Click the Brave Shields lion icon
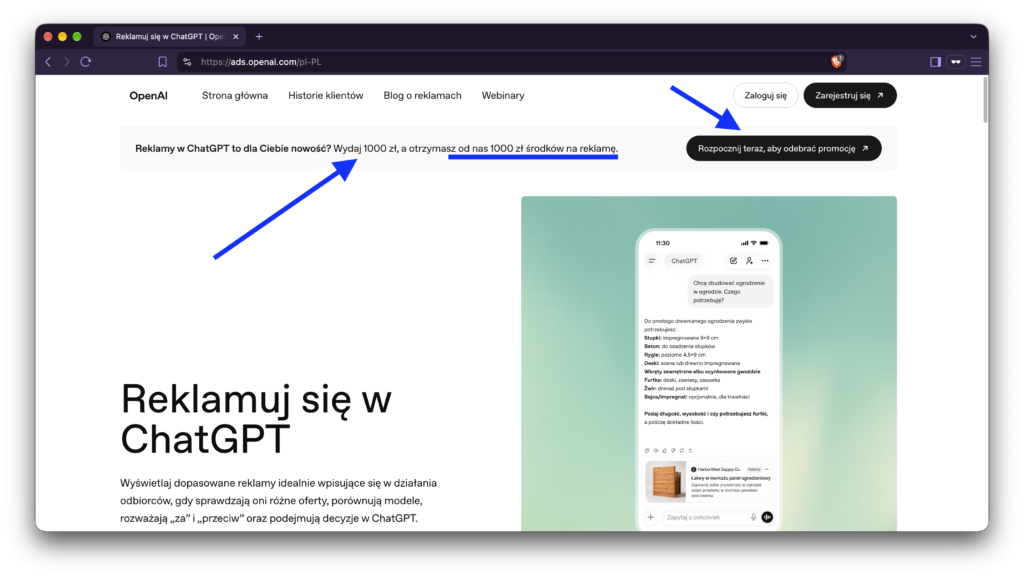The width and height of the screenshot is (1024, 578). pyautogui.click(x=837, y=61)
